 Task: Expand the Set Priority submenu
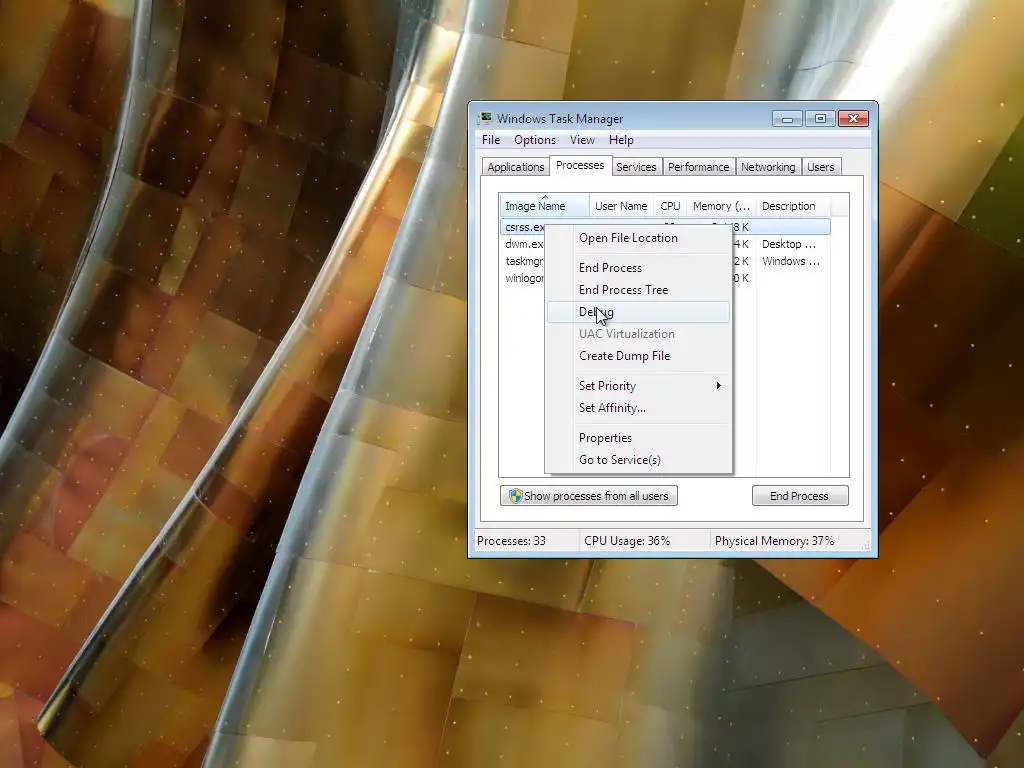(x=639, y=386)
